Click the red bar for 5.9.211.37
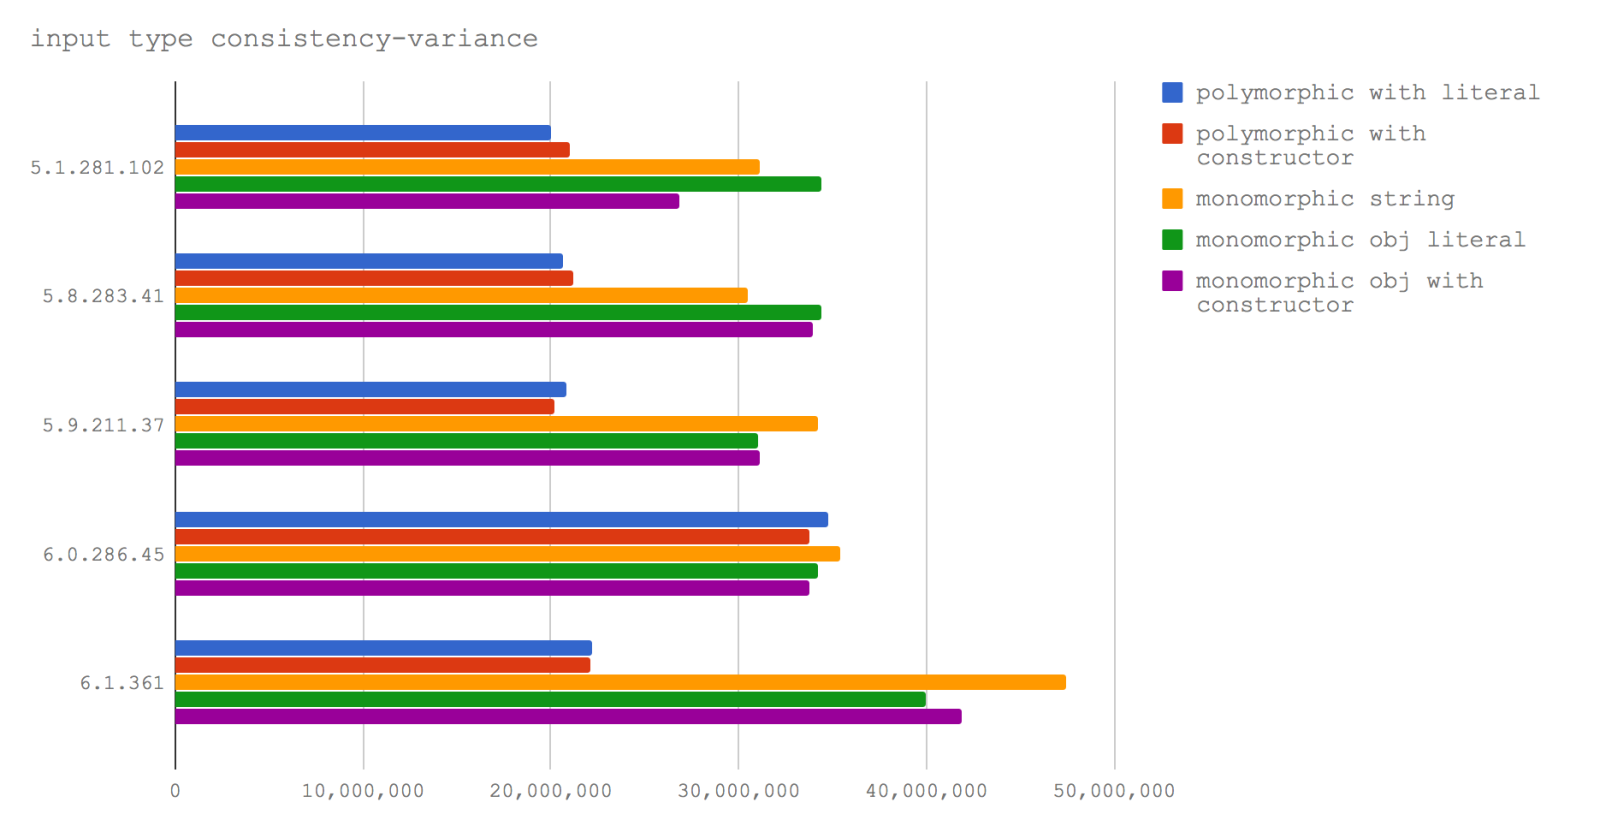Screen dimensions: 1600x832 click(x=365, y=407)
